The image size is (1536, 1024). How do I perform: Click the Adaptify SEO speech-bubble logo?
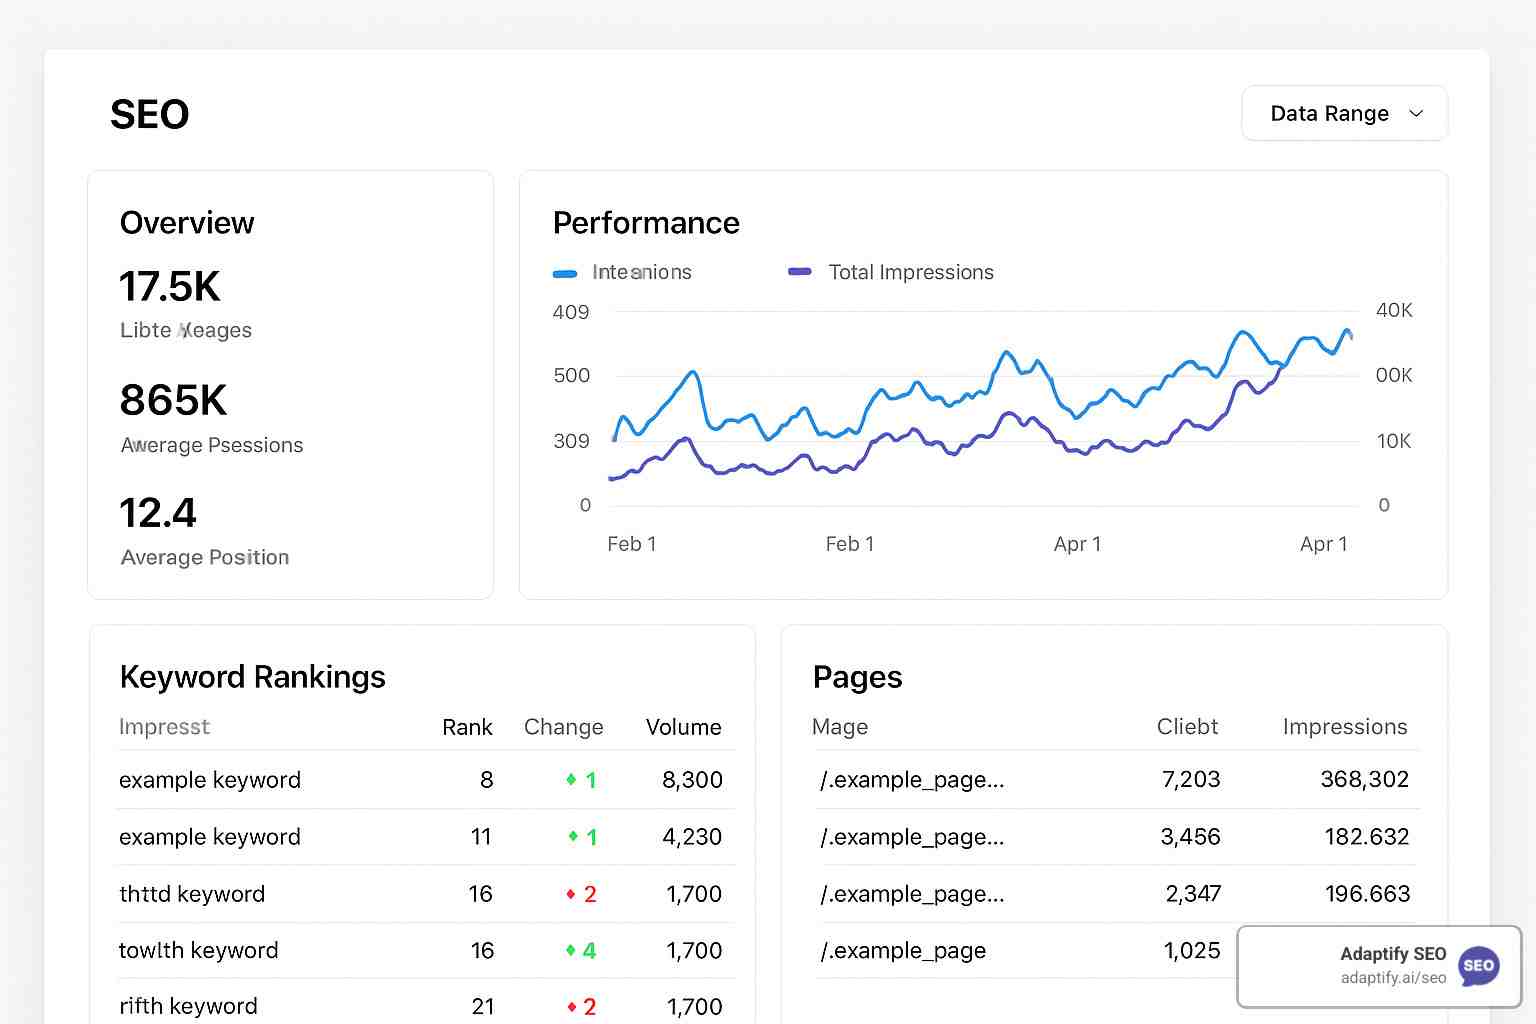pyautogui.click(x=1481, y=966)
